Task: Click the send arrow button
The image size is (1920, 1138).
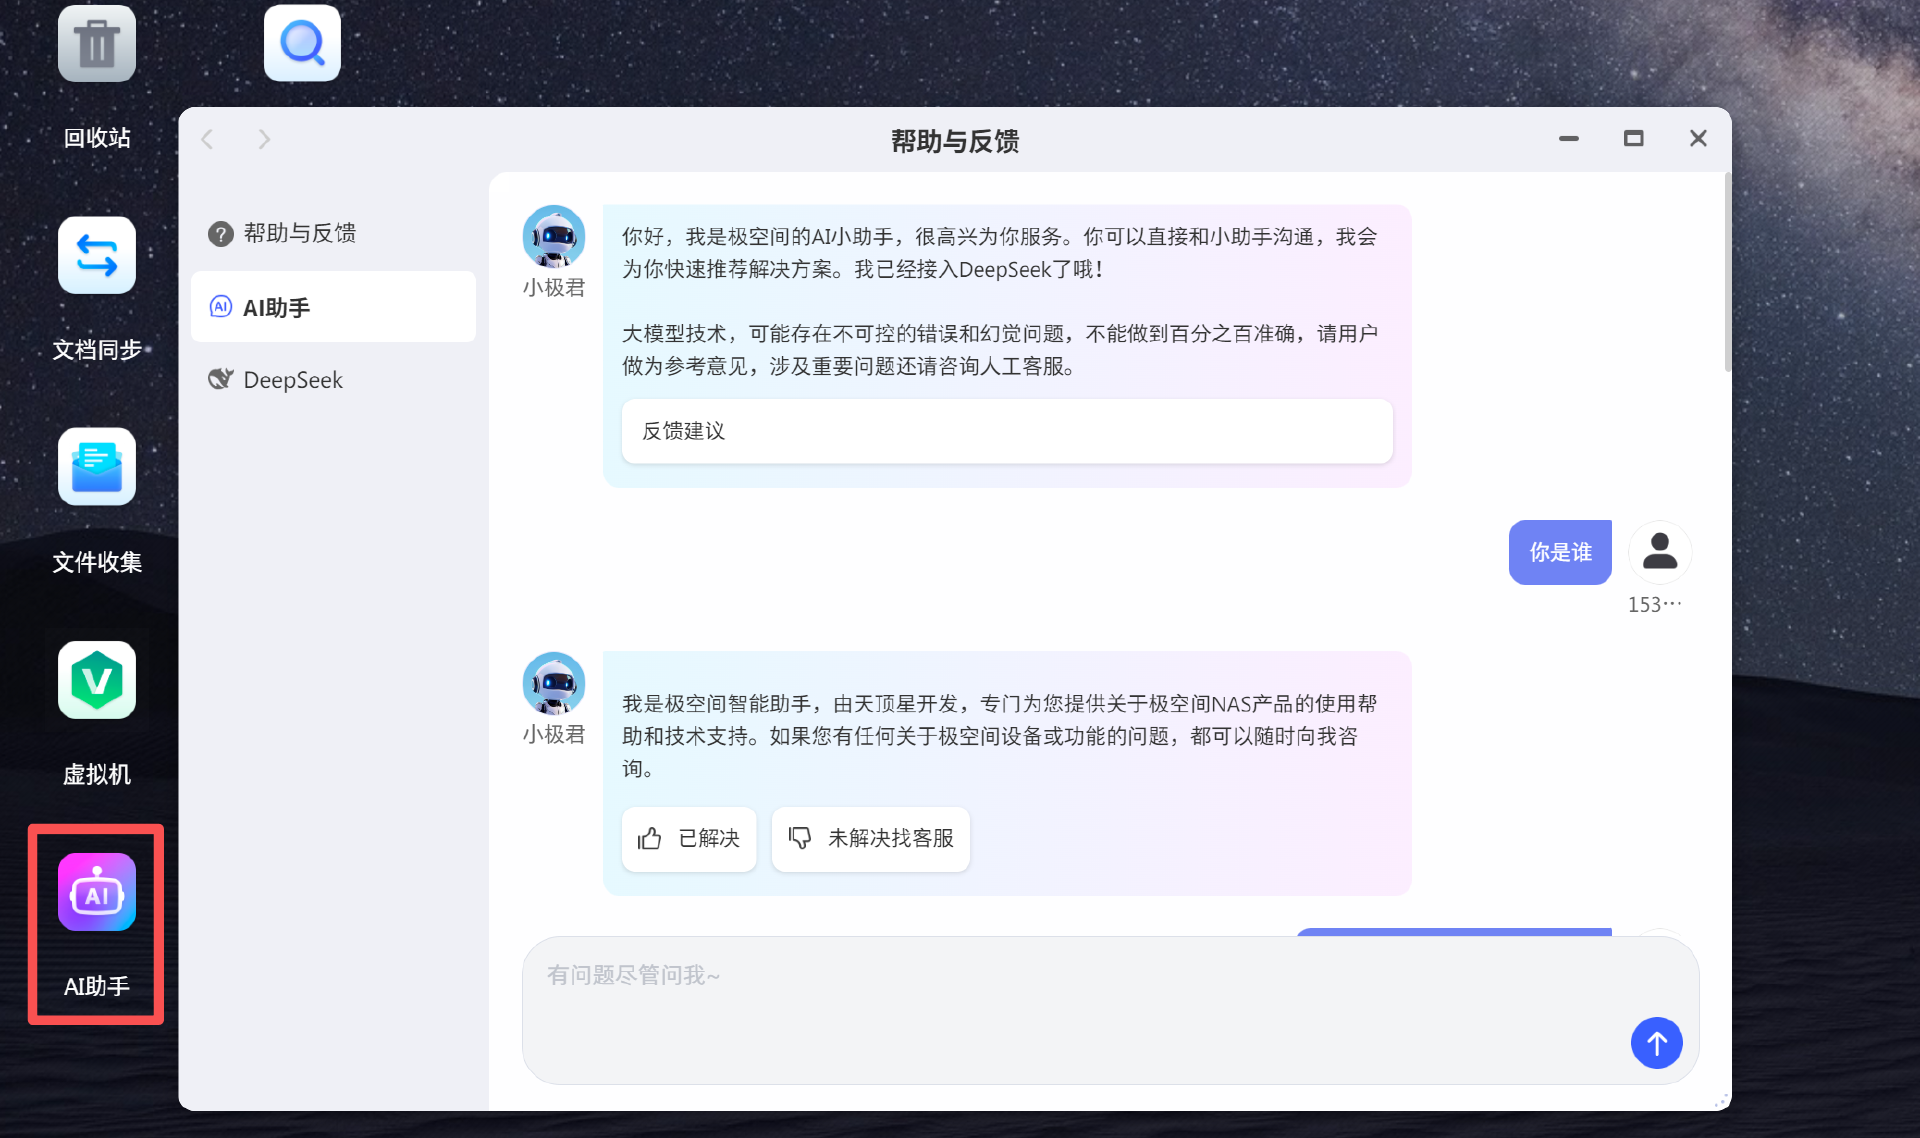Action: point(1656,1043)
